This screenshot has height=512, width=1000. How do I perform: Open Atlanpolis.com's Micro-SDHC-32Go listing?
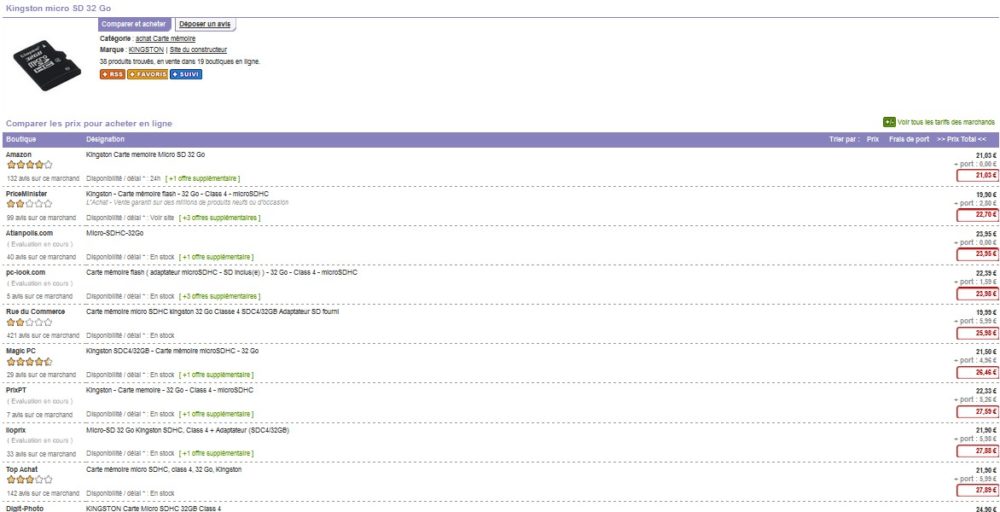[115, 233]
